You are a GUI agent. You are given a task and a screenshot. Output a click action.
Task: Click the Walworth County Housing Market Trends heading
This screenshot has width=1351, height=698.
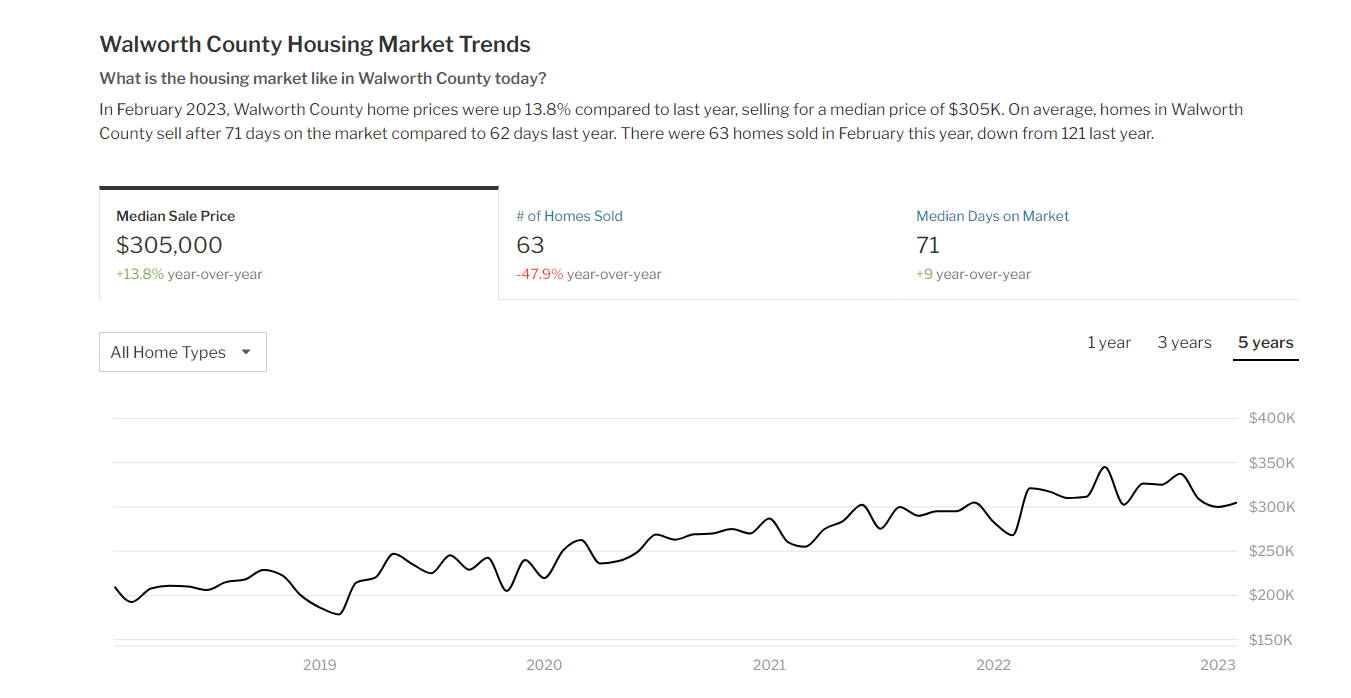(x=315, y=44)
